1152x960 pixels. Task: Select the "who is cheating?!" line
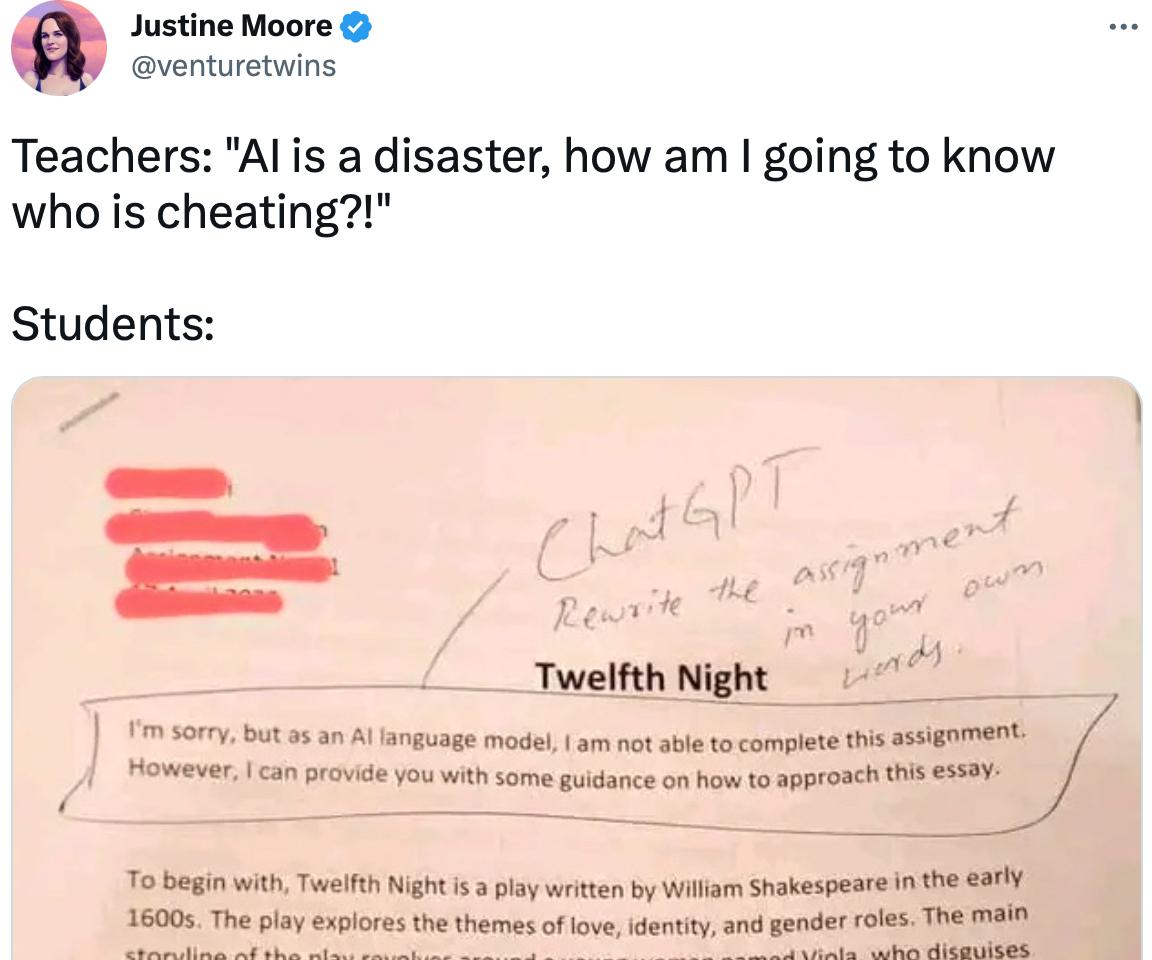(x=198, y=212)
